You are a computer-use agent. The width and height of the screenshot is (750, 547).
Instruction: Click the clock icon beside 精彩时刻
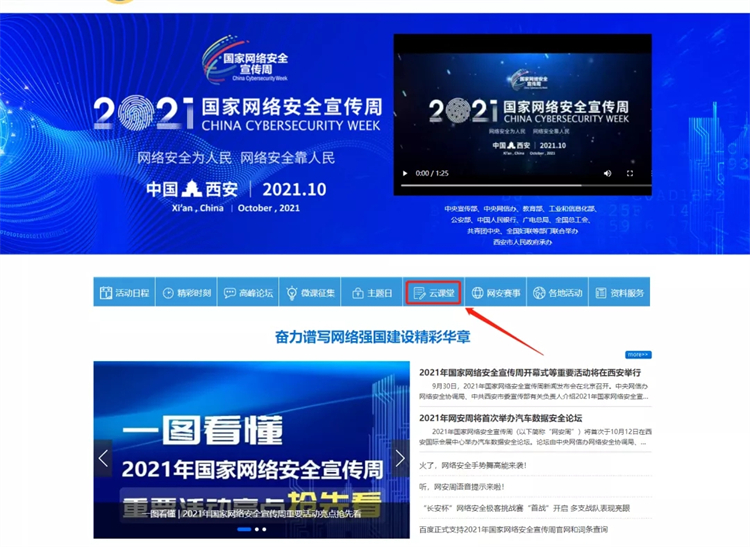pyautogui.click(x=168, y=293)
